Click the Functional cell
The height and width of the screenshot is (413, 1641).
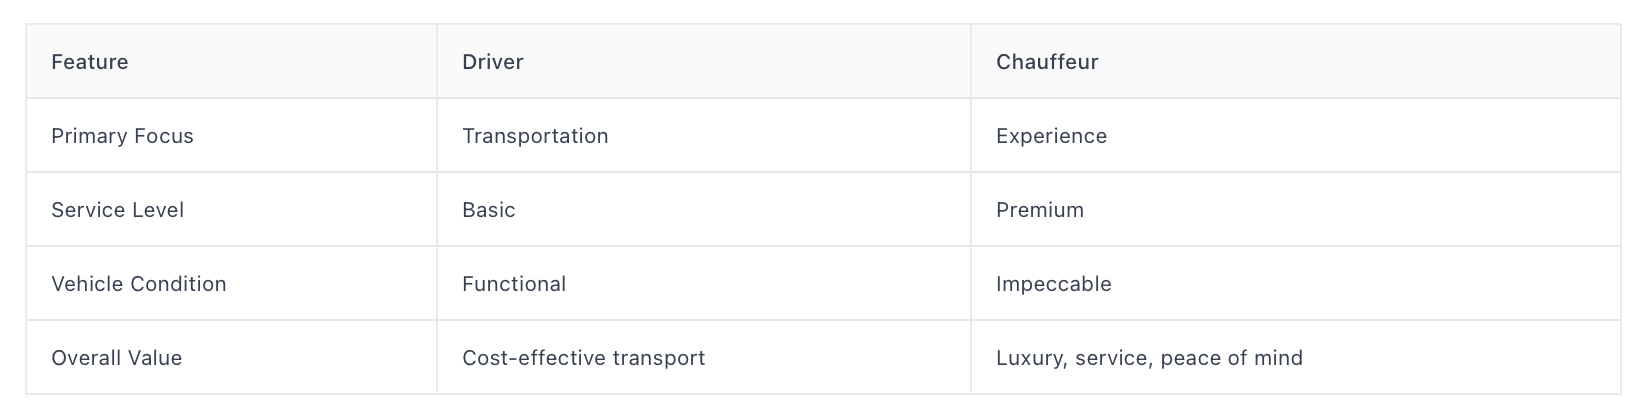click(704, 284)
